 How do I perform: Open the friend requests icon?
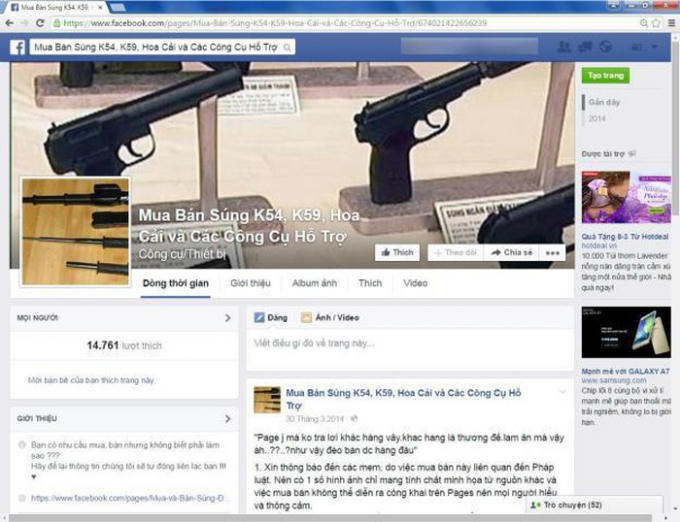click(x=564, y=47)
